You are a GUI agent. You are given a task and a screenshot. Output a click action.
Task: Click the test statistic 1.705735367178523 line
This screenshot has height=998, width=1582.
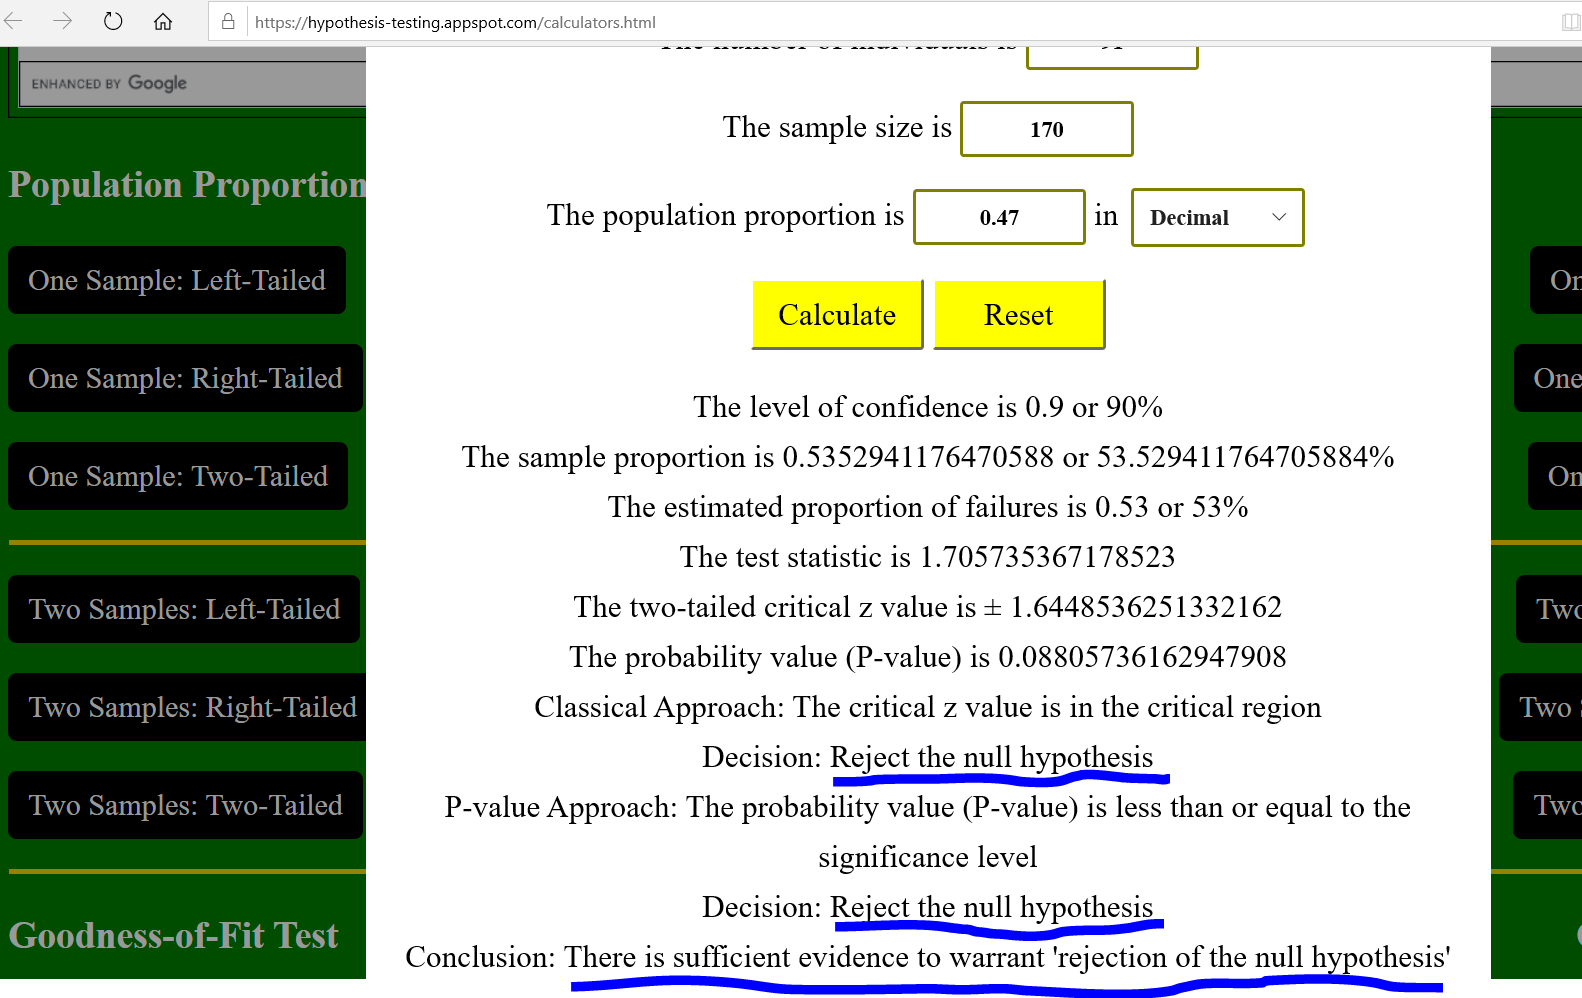928,557
